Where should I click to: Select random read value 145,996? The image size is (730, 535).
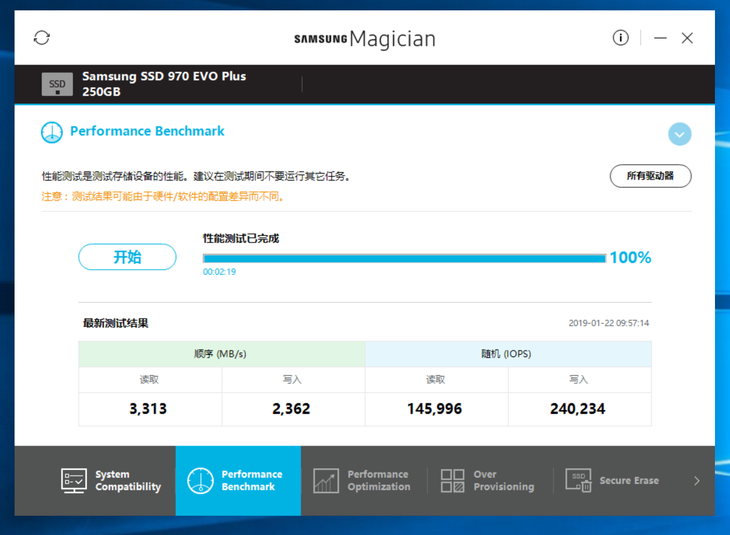[434, 408]
